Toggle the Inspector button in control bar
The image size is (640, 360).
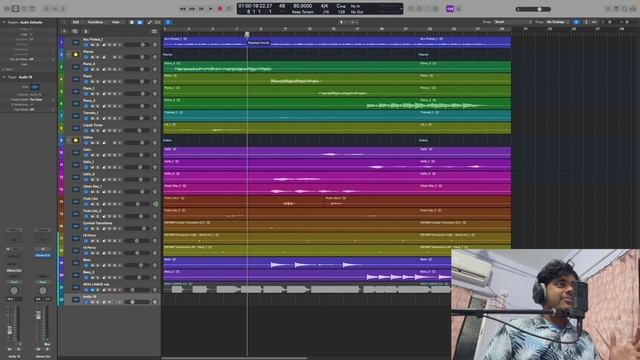15,9
